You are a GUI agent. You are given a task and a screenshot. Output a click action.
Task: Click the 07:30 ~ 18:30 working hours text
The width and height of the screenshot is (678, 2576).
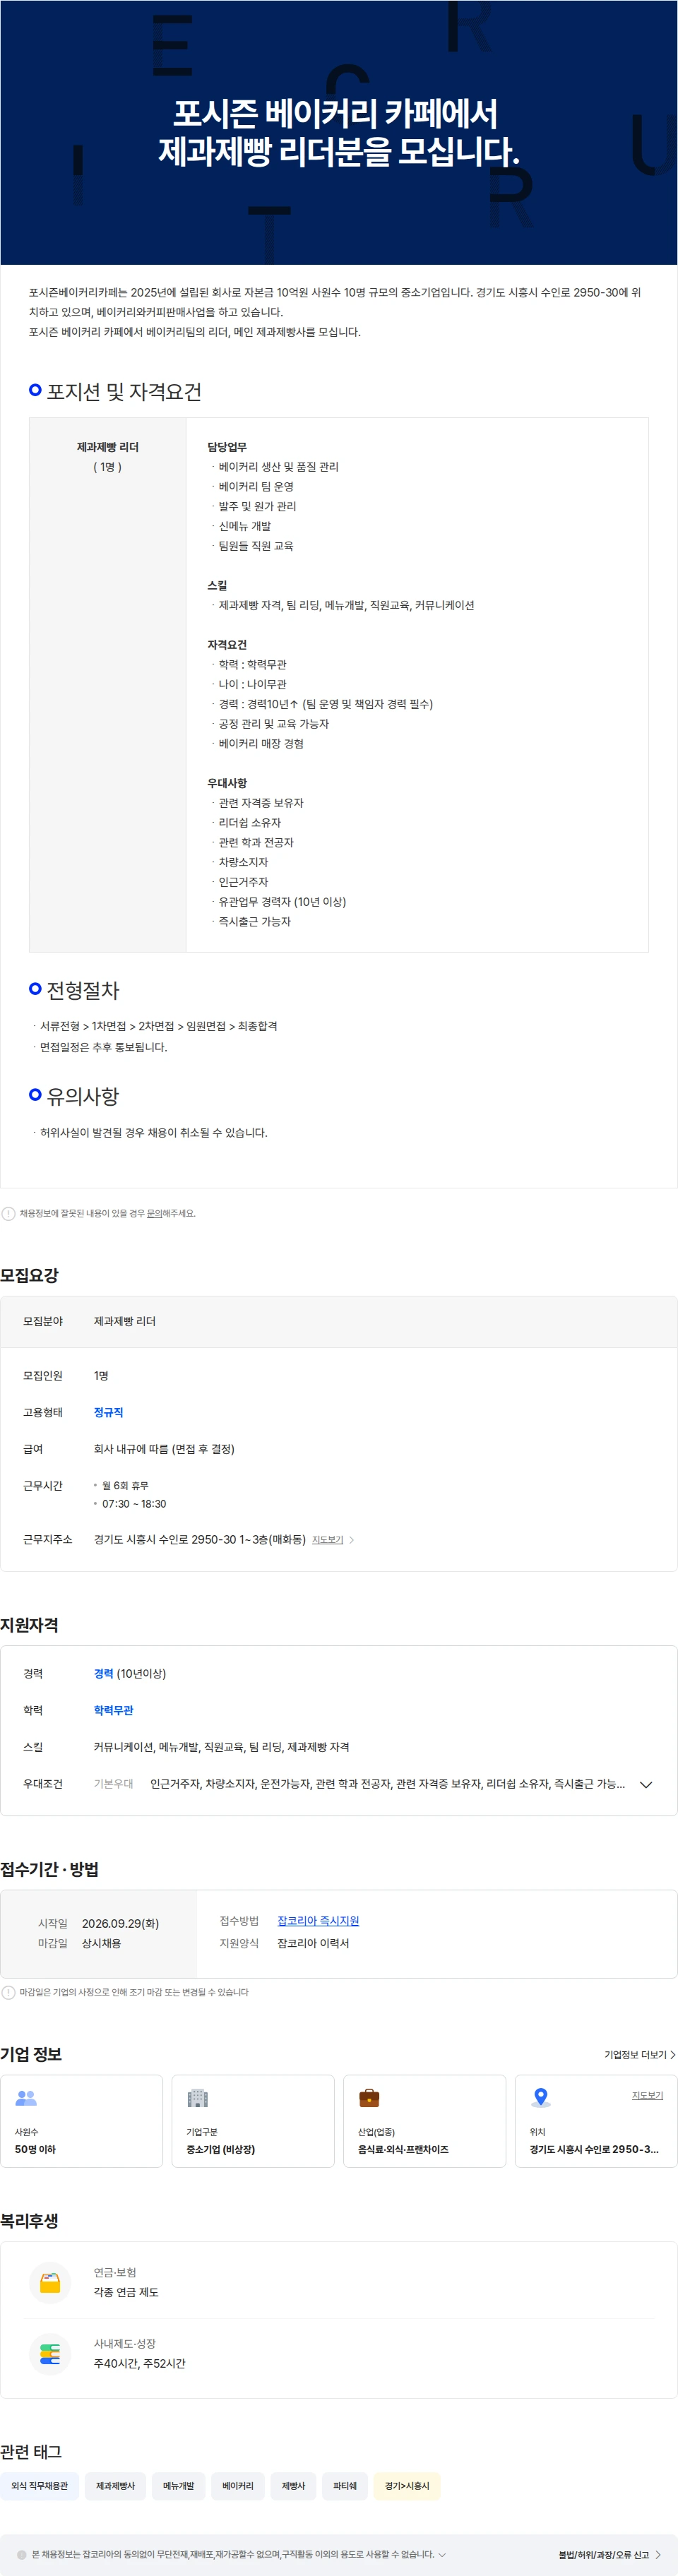pos(134,1503)
